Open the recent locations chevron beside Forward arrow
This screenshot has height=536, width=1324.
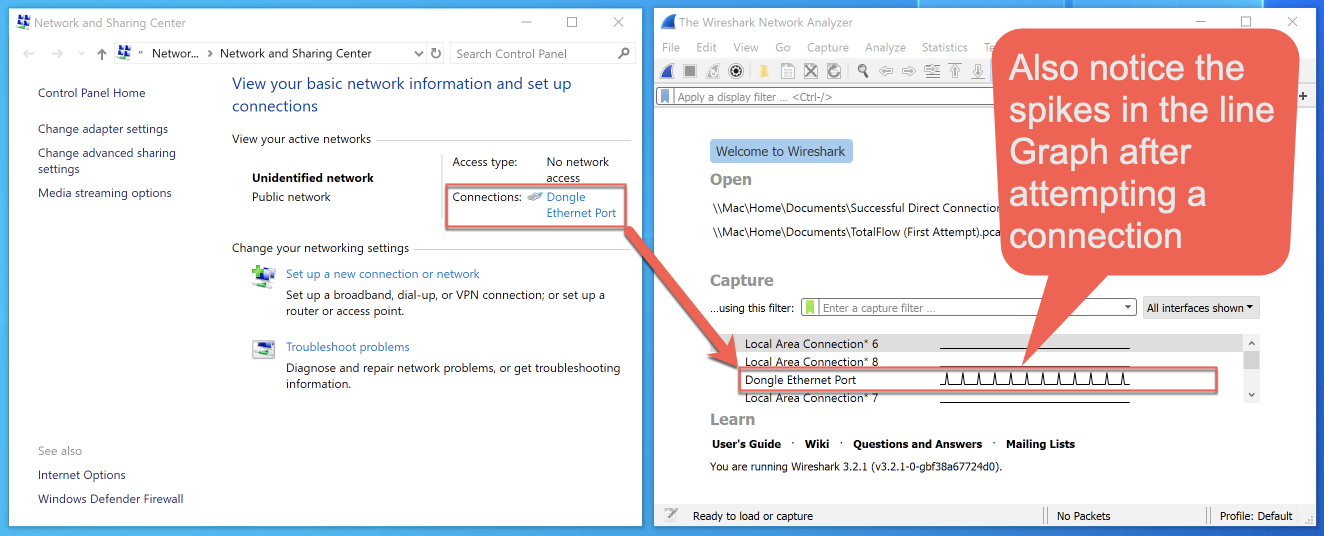[x=80, y=54]
